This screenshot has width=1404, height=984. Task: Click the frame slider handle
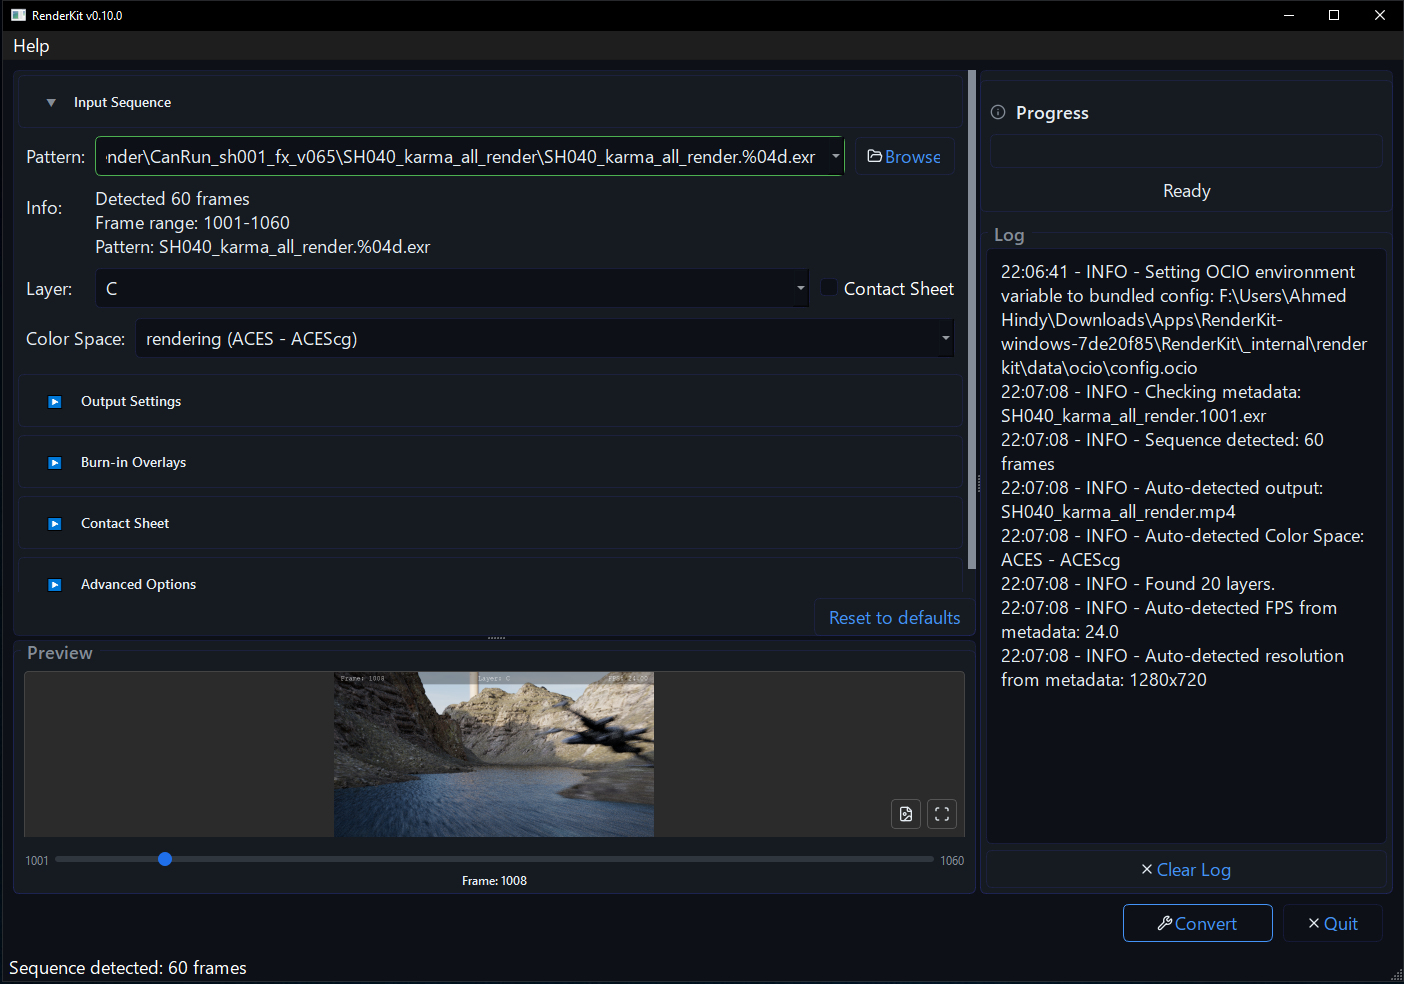[165, 859]
